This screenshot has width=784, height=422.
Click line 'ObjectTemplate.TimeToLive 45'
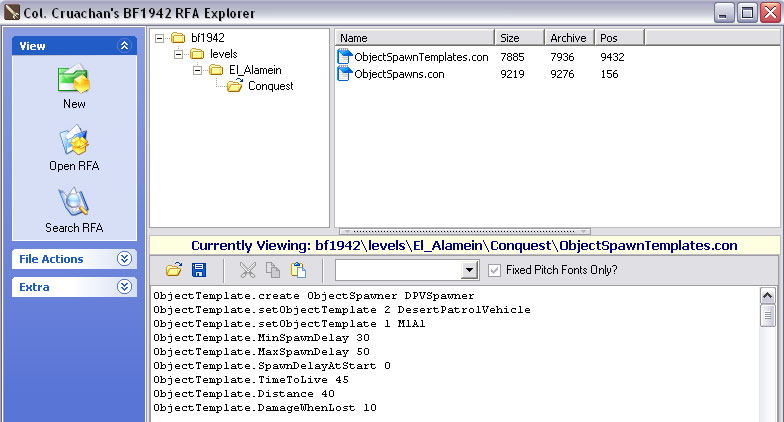(250, 380)
